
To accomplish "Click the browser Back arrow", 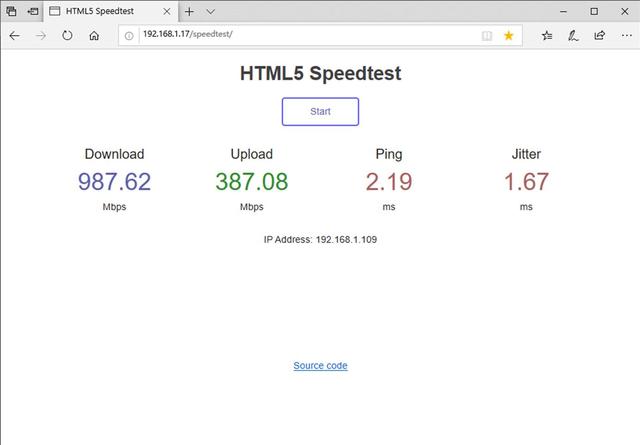I will coord(14,35).
